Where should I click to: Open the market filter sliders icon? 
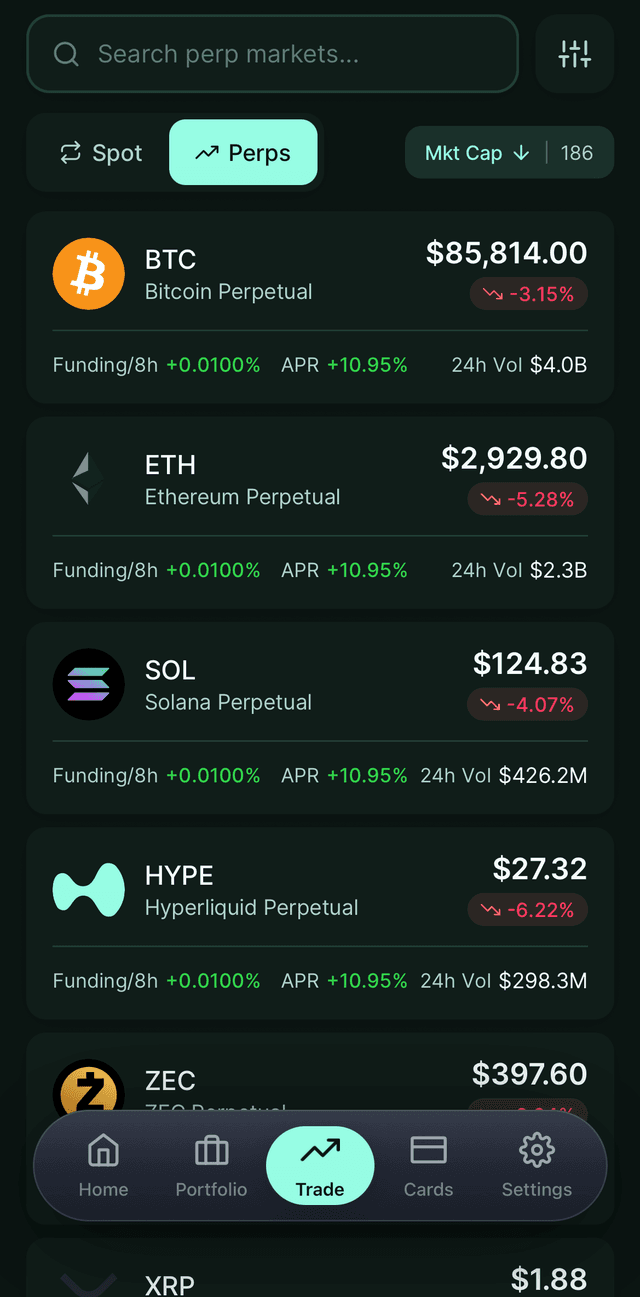click(574, 54)
